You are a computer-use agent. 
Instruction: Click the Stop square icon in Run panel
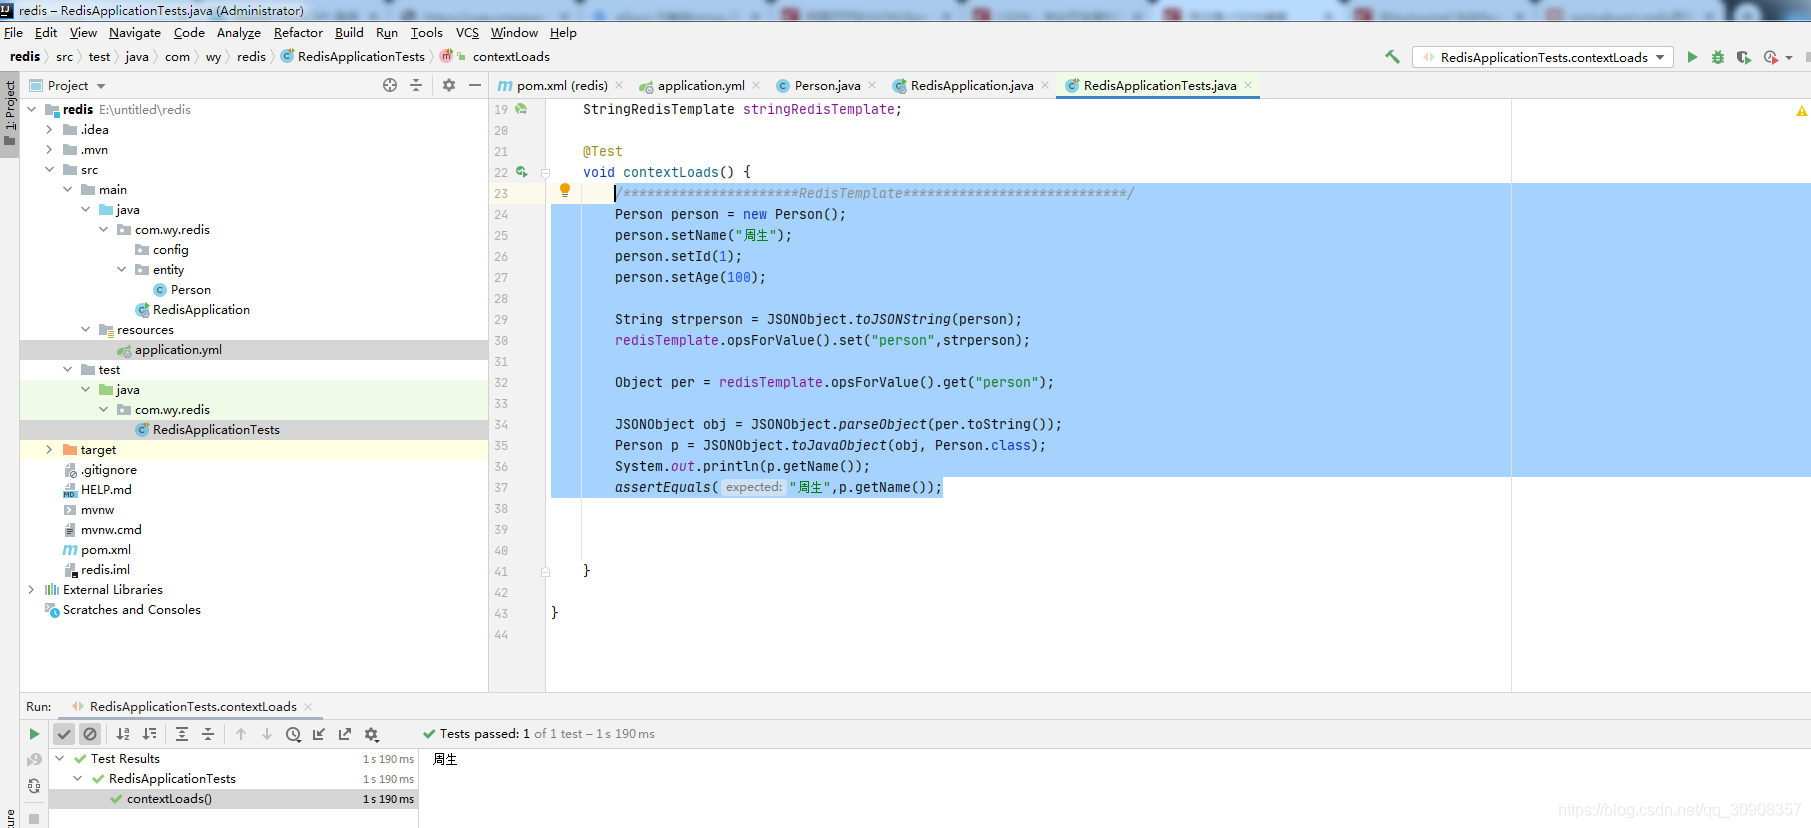click(34, 818)
